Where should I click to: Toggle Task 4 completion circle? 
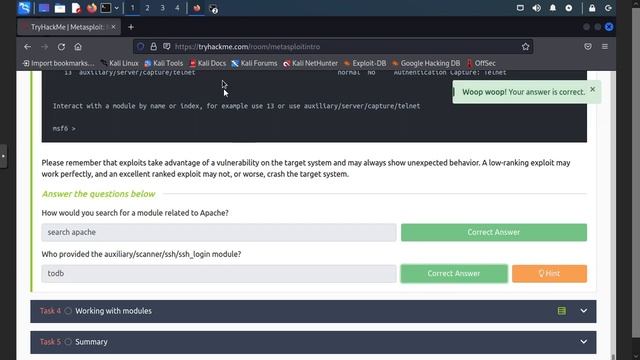68,311
